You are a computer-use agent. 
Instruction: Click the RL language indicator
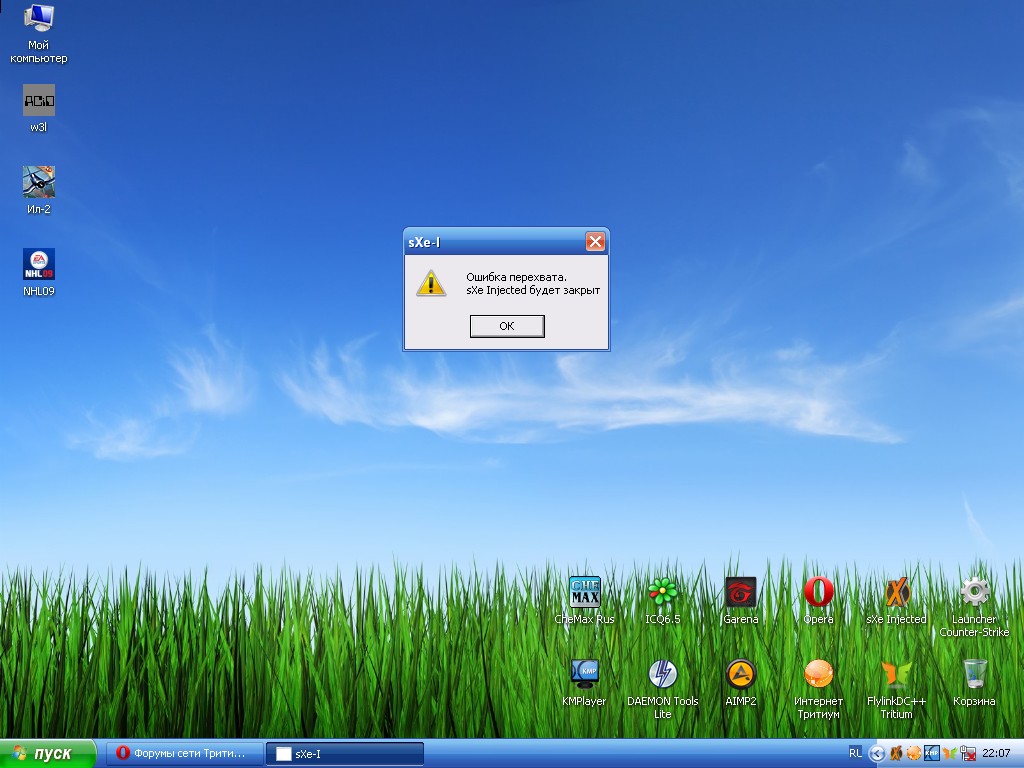tap(856, 753)
